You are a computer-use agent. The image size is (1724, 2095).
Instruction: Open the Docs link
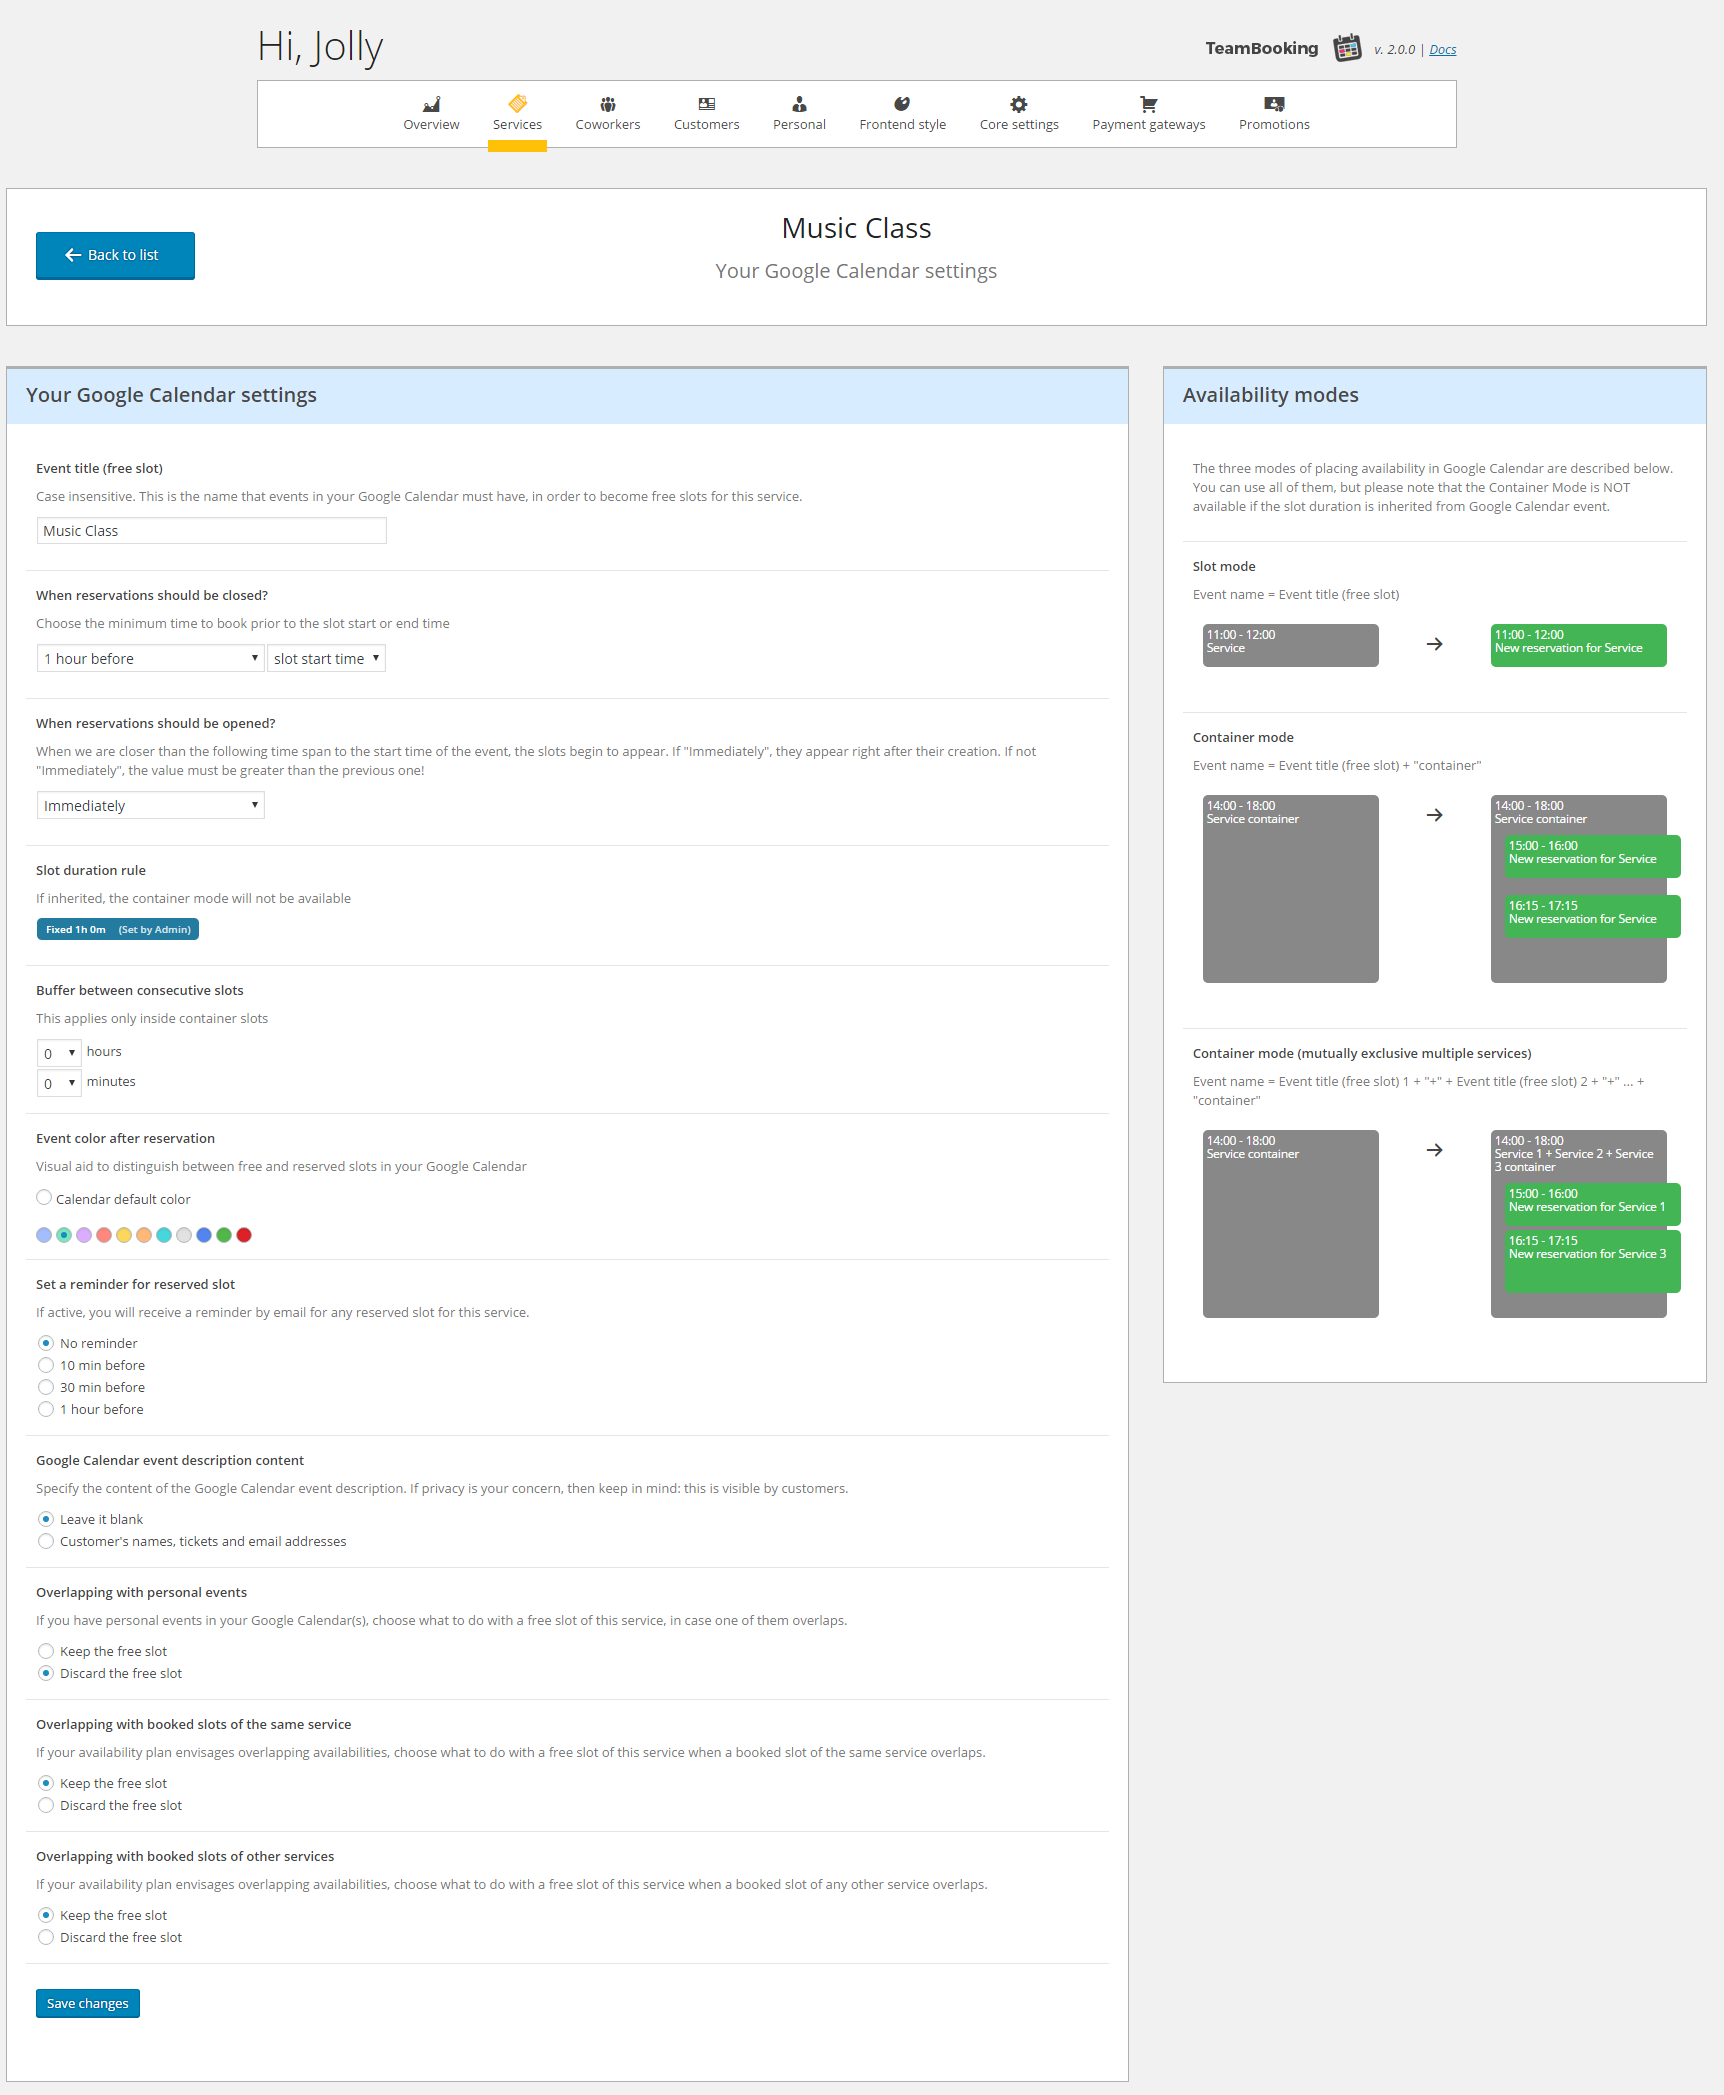(x=1442, y=49)
